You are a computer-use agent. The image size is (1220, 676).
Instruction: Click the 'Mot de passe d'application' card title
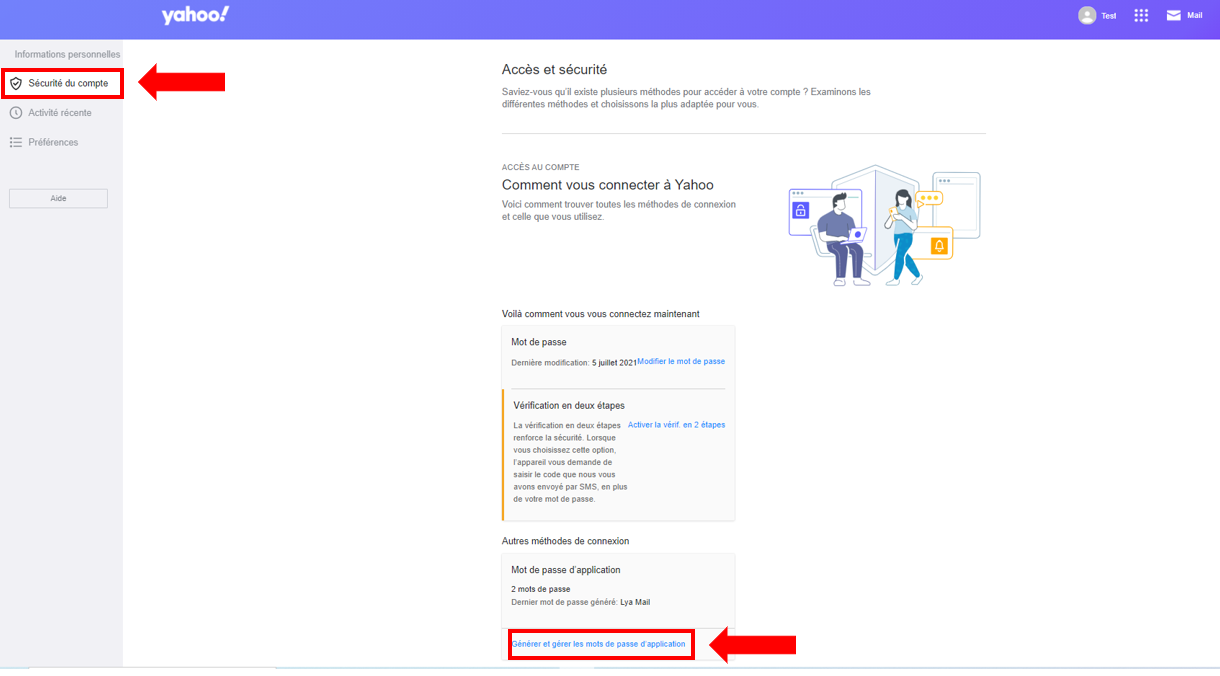coord(566,570)
